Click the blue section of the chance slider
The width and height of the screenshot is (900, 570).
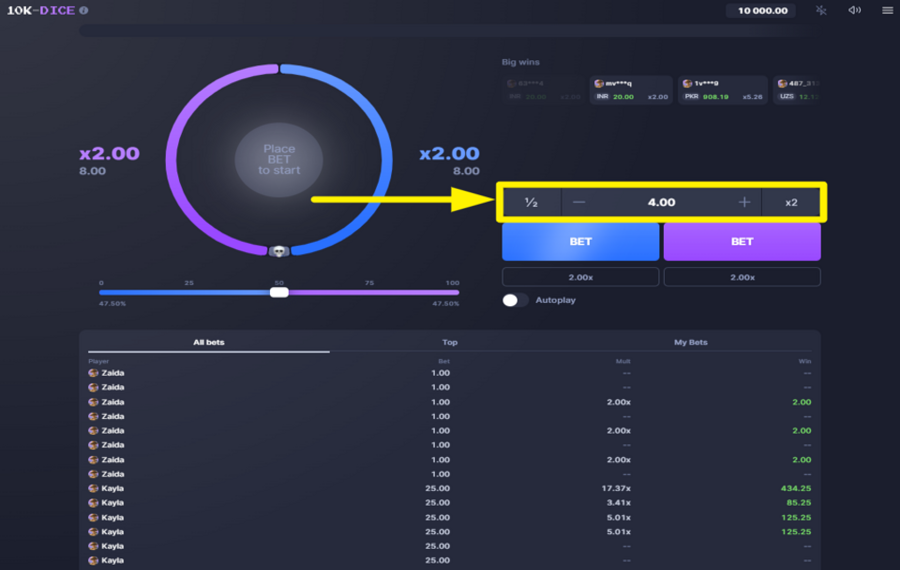point(185,292)
